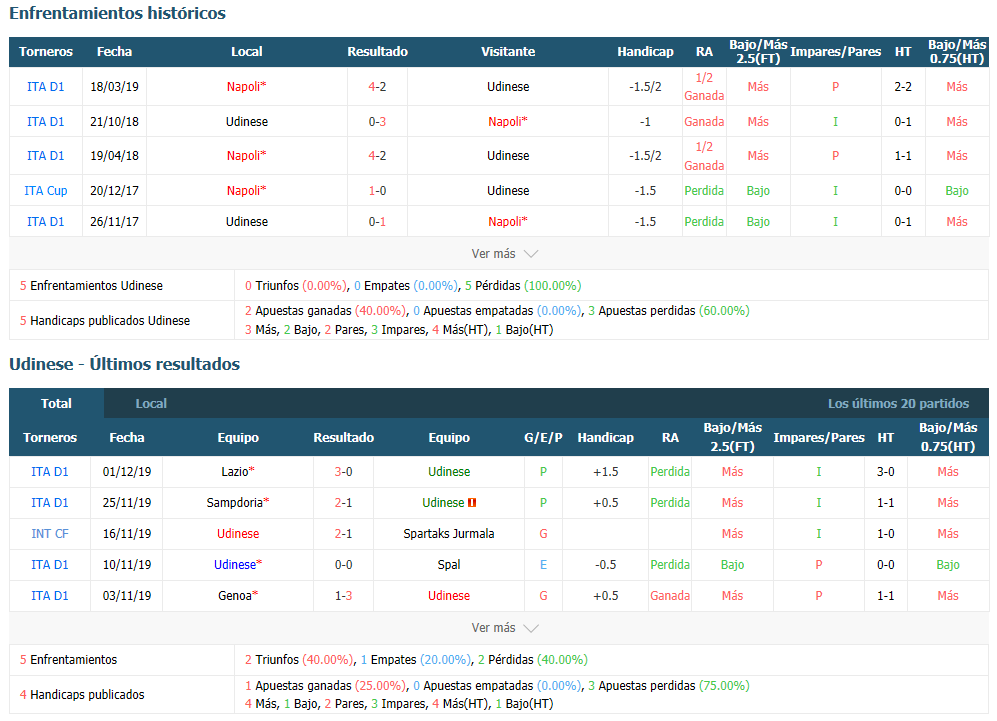Select the 0-0 result against Spal
Viewport: 997px width, 721px height.
point(343,564)
